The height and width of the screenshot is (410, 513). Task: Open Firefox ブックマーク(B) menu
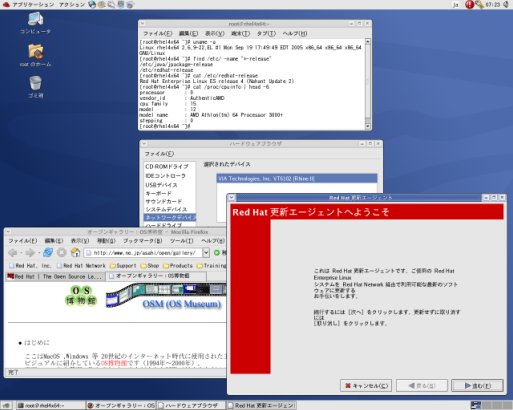pos(143,241)
